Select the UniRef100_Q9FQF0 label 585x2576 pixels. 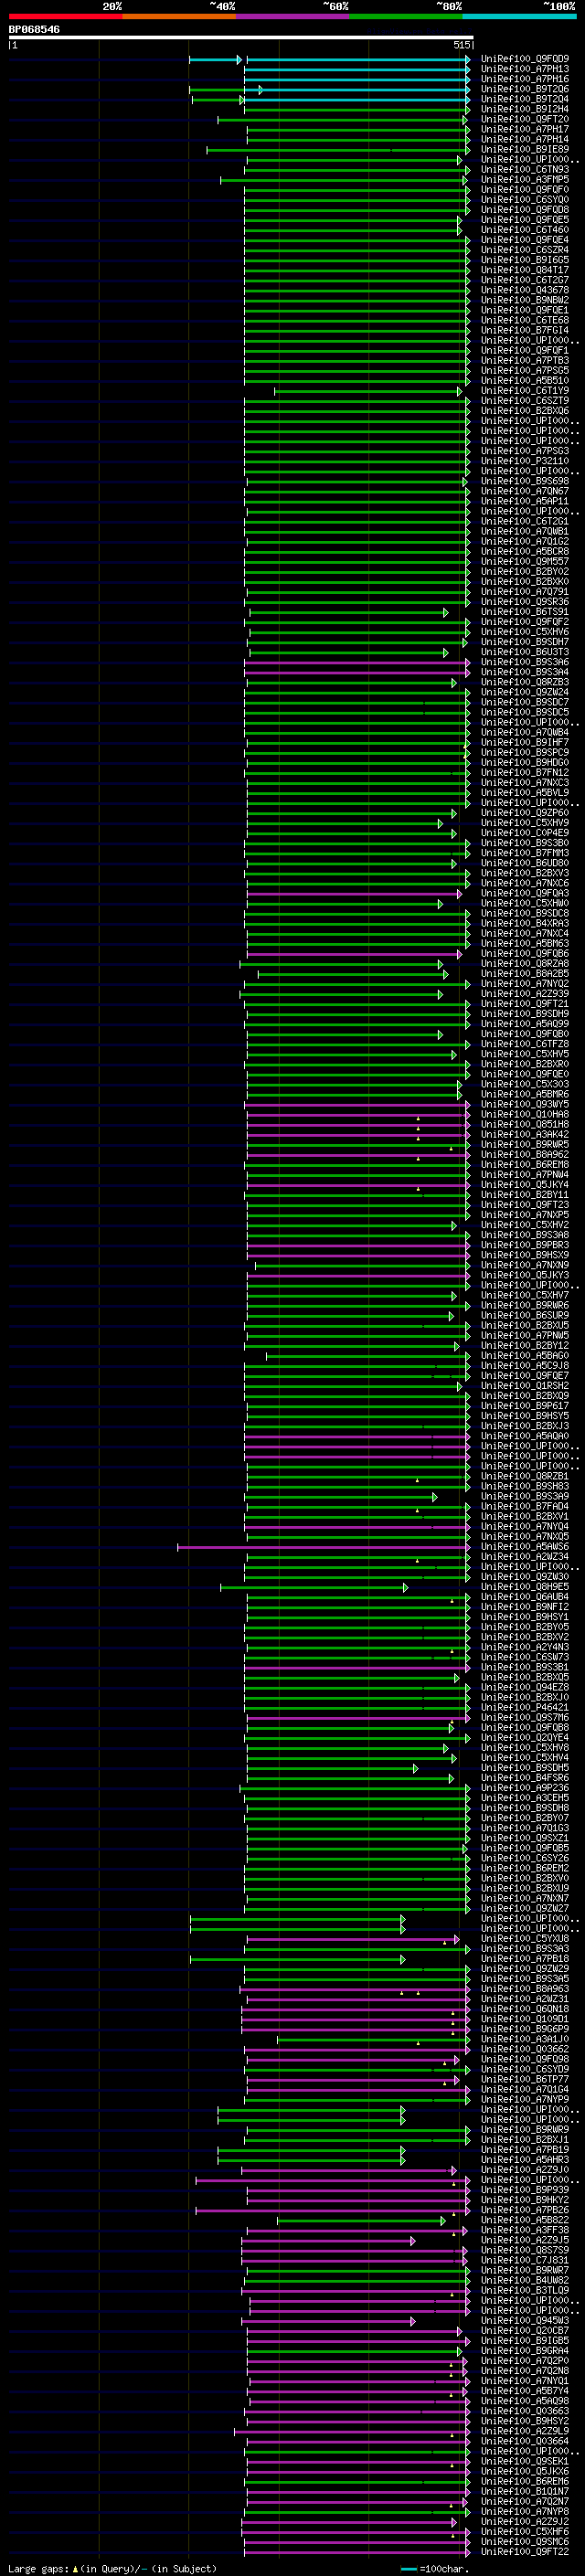coord(525,190)
